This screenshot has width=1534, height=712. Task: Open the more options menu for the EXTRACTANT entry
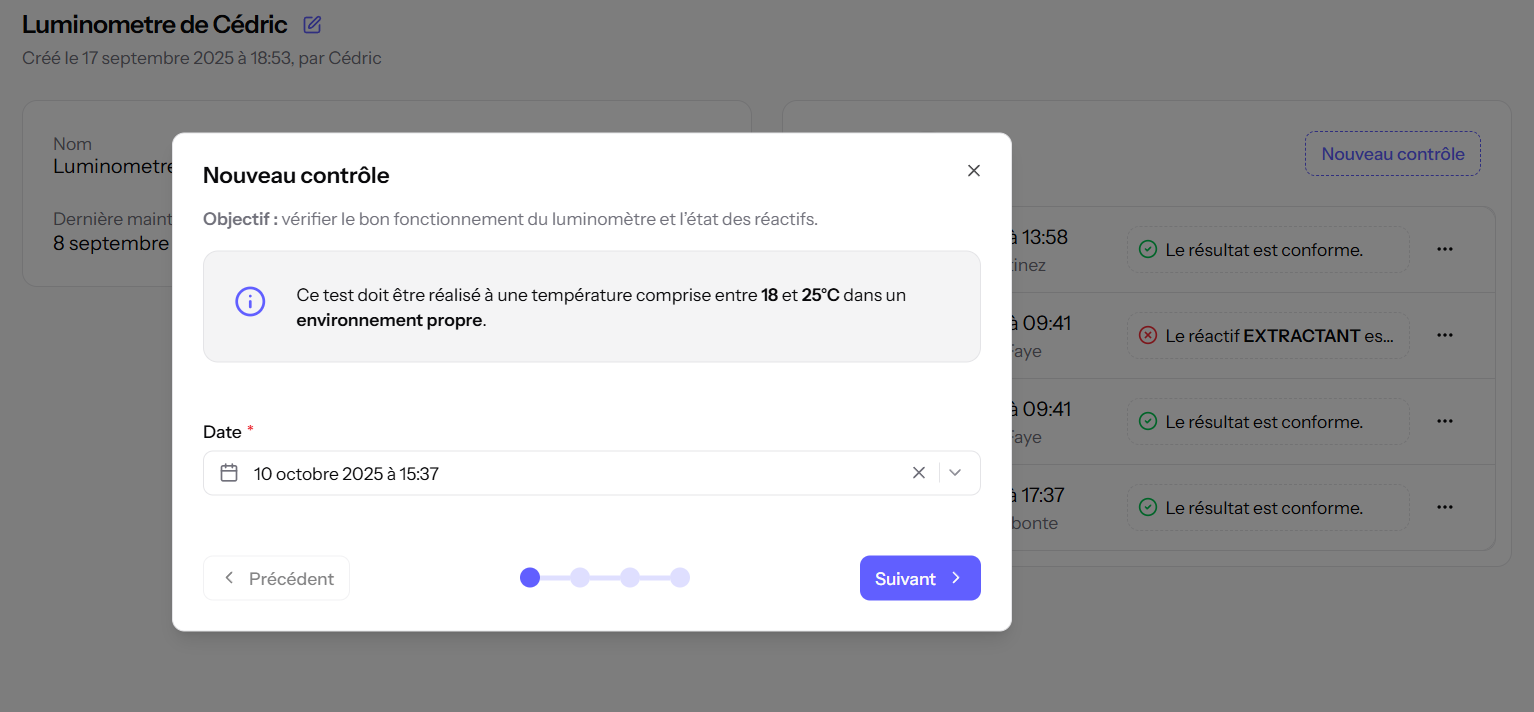pyautogui.click(x=1444, y=336)
